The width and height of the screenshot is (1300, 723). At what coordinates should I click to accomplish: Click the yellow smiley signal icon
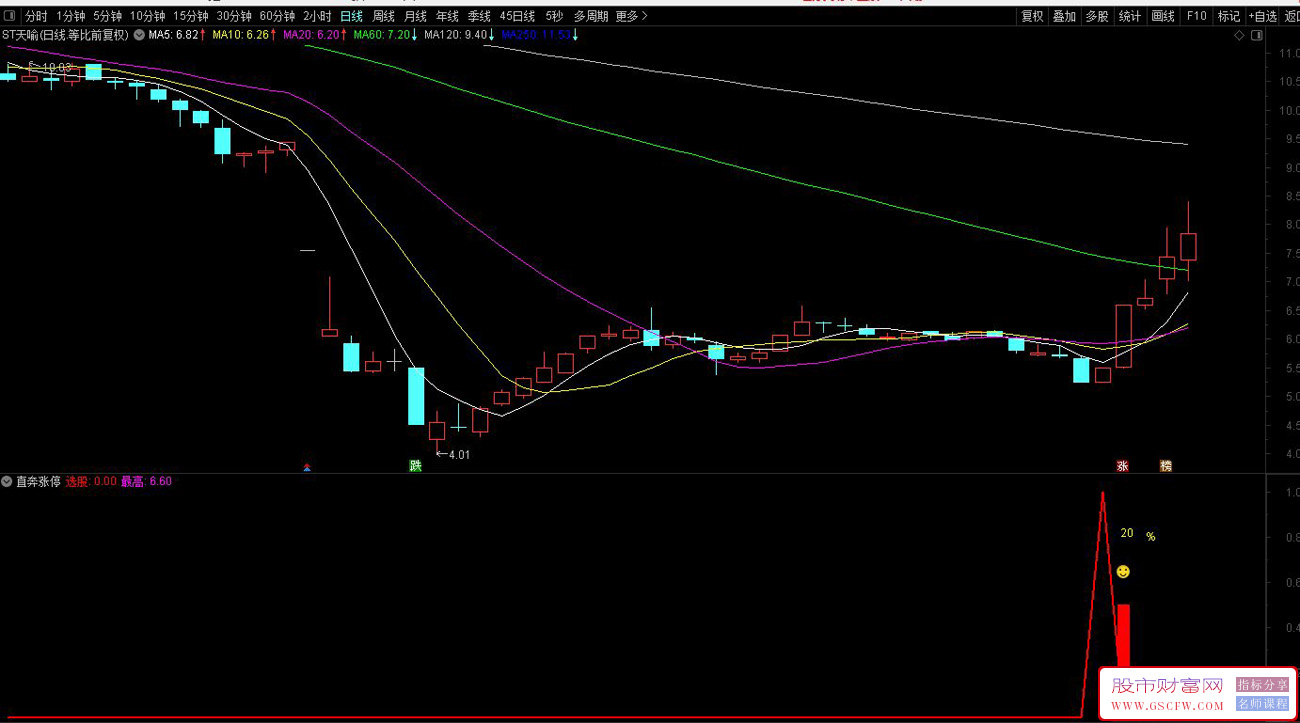(1123, 572)
